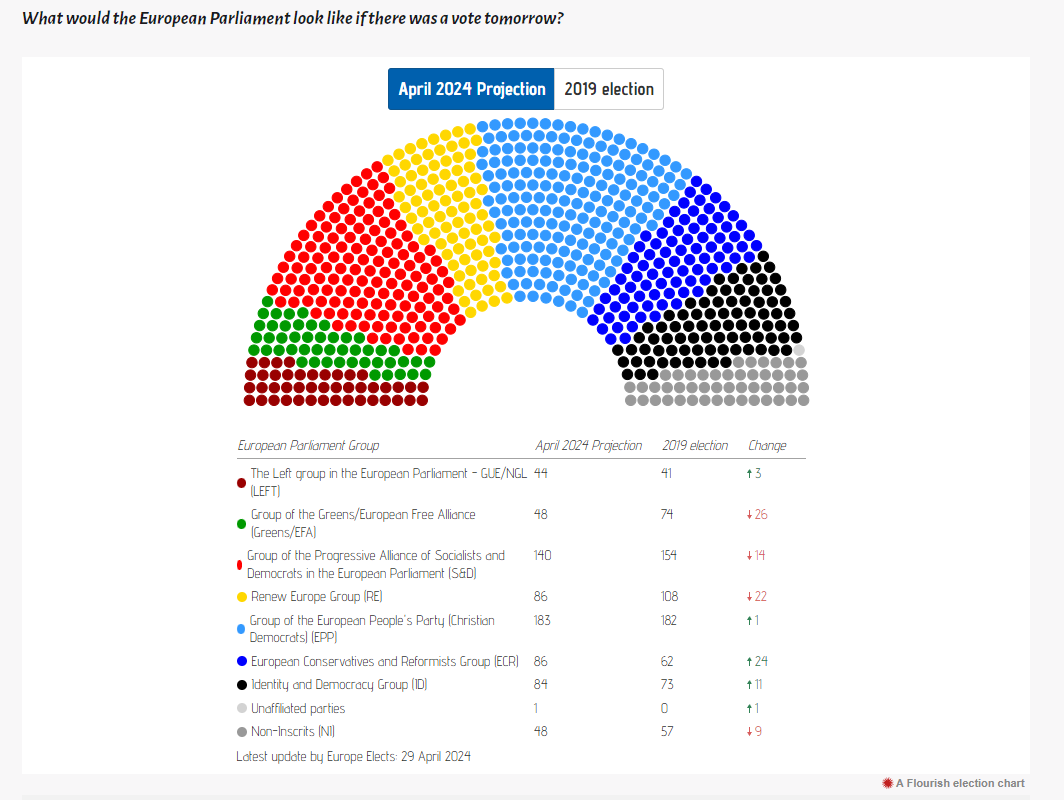Click the European Parliament Group column header
Screen dimensions: 1064x800
point(308,446)
